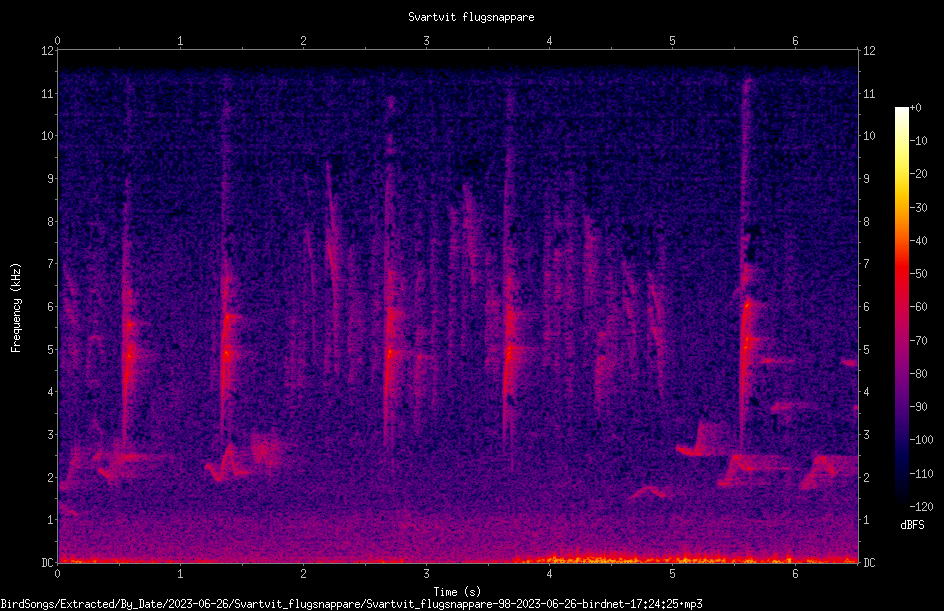Click '3' on the top time axis
Image resolution: width=944 pixels, height=611 pixels.
click(x=426, y=41)
